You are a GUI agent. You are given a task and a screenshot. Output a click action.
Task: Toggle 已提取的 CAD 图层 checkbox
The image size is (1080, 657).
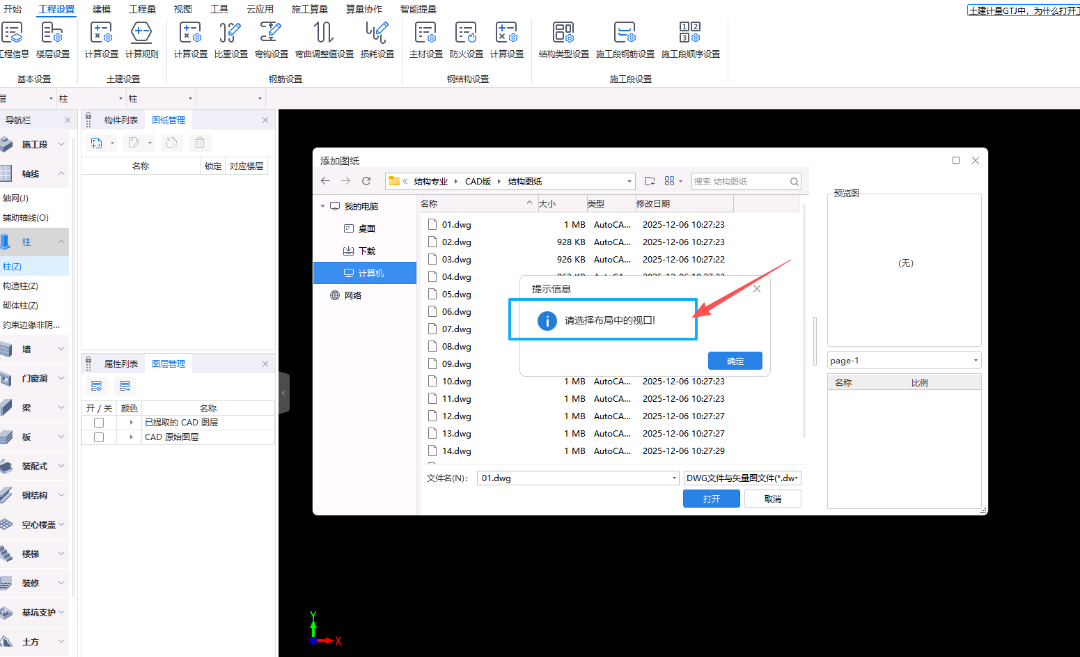click(99, 423)
